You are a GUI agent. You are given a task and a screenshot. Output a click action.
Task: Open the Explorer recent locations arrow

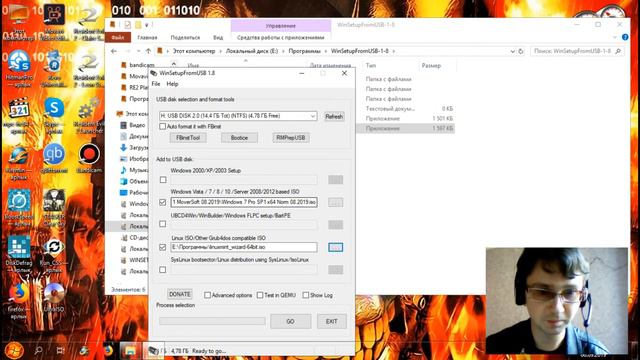pyautogui.click(x=138, y=51)
